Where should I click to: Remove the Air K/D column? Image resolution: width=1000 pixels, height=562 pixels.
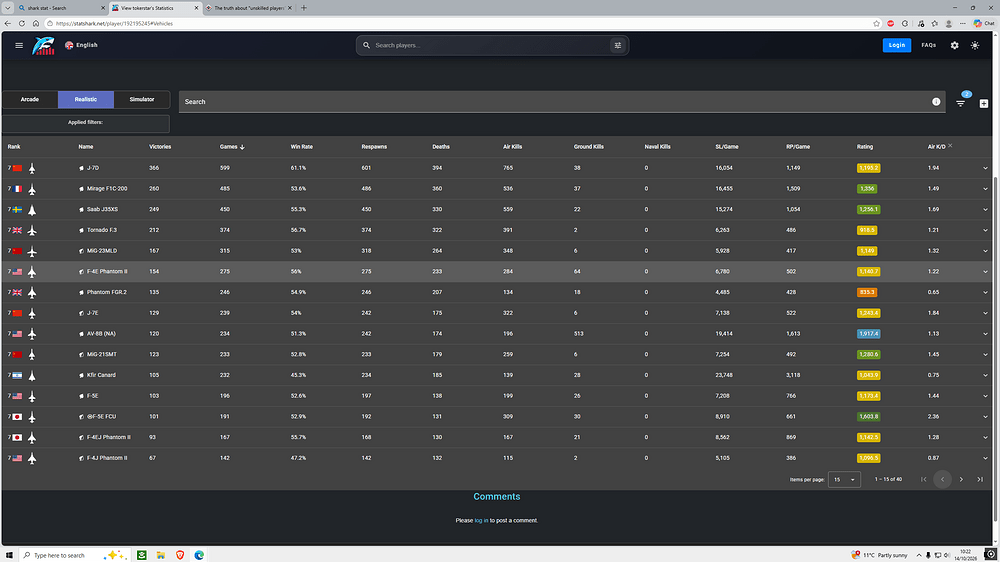point(950,145)
